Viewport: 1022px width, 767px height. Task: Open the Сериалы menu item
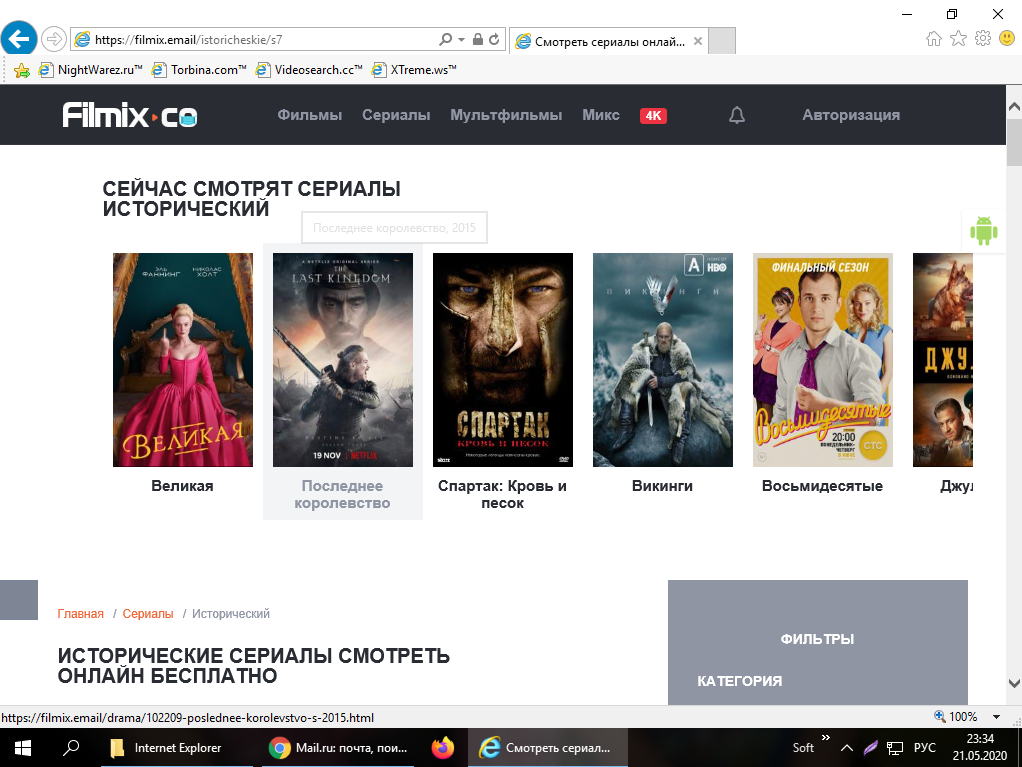click(396, 115)
